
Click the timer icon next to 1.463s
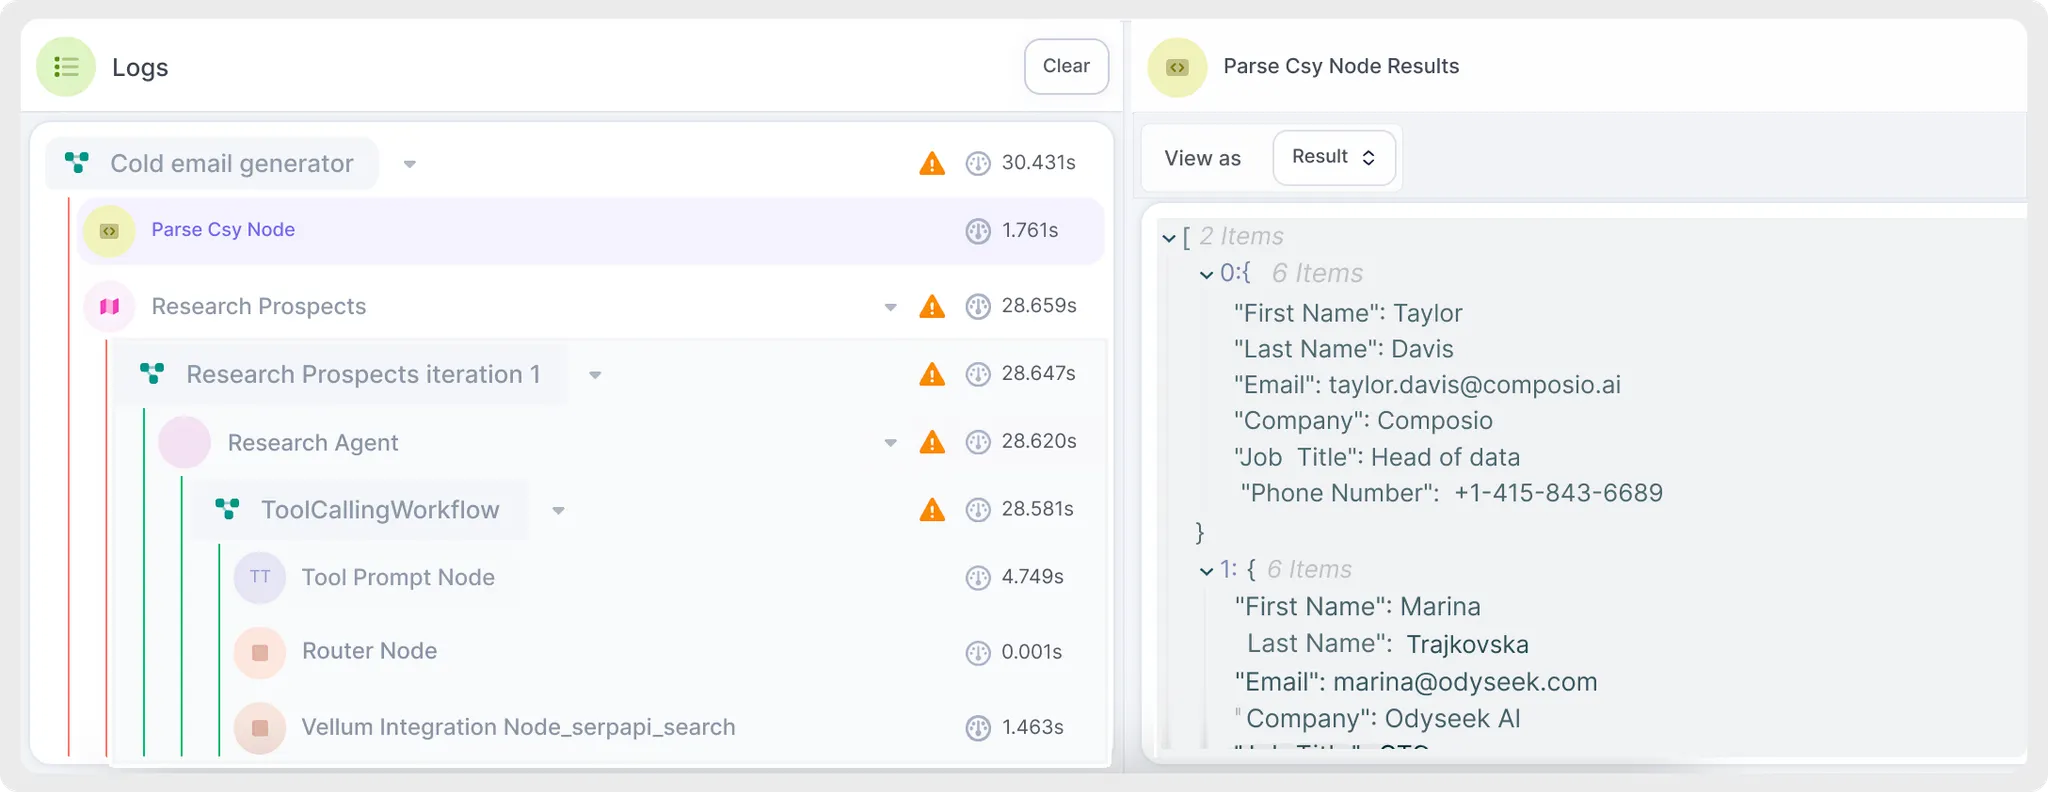[x=978, y=728]
